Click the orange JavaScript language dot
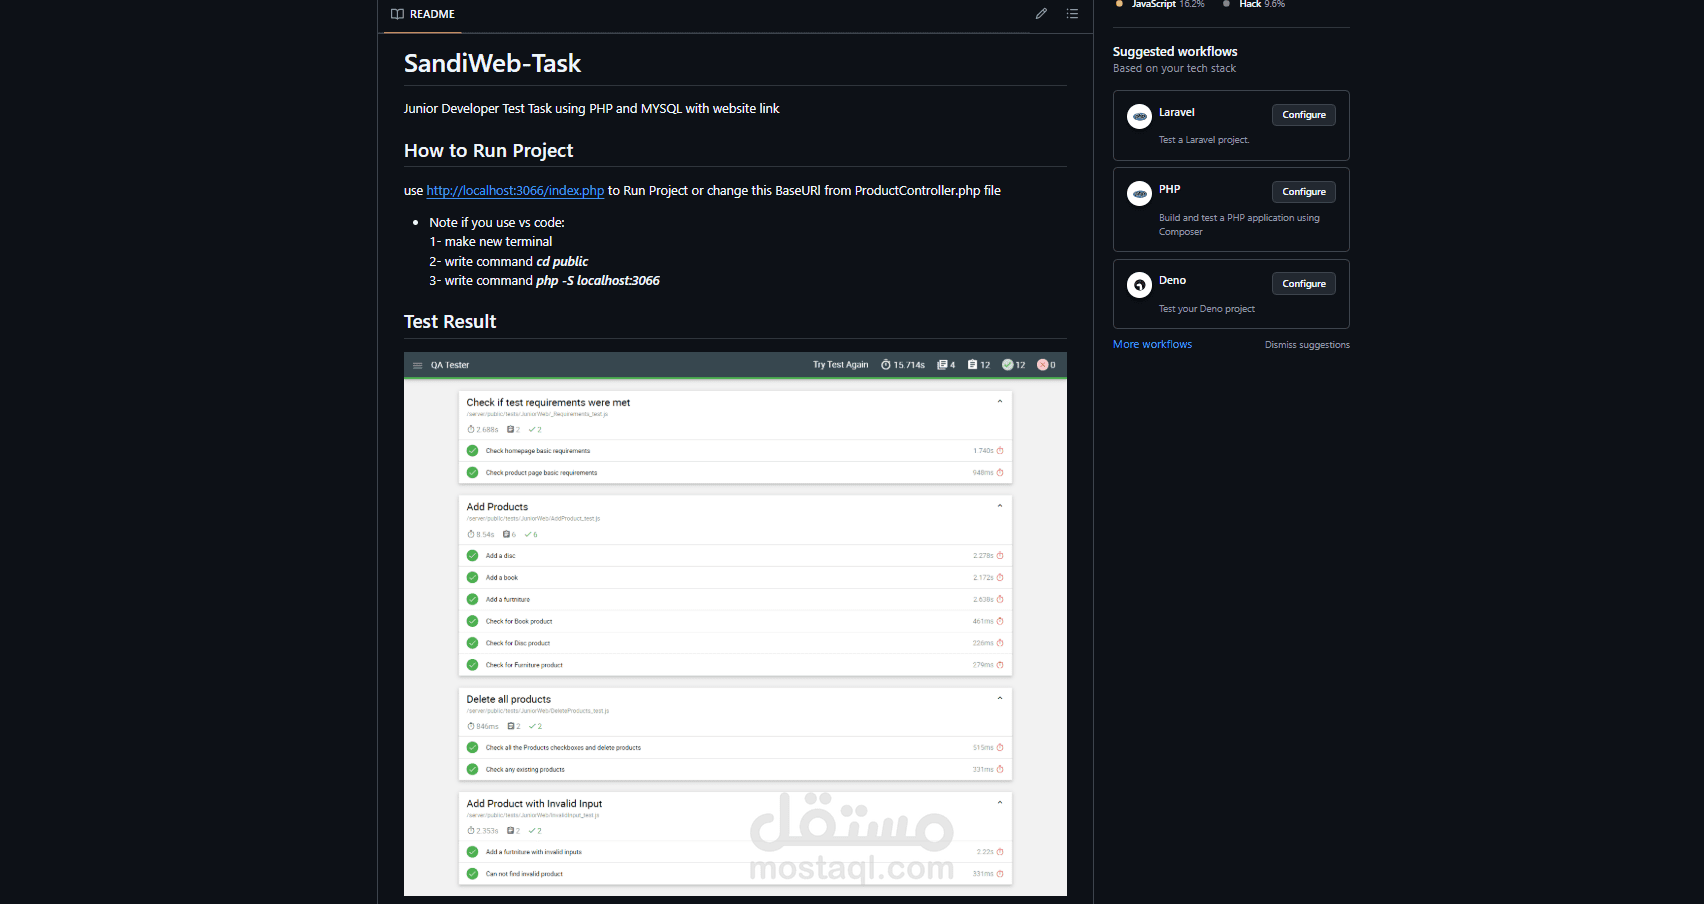This screenshot has height=904, width=1704. 1119,4
